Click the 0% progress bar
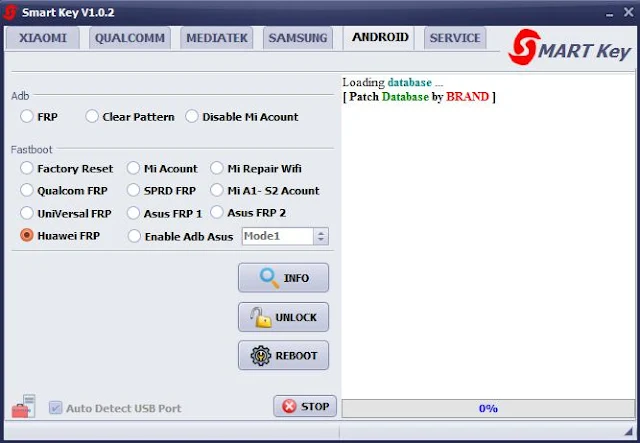 (x=488, y=408)
